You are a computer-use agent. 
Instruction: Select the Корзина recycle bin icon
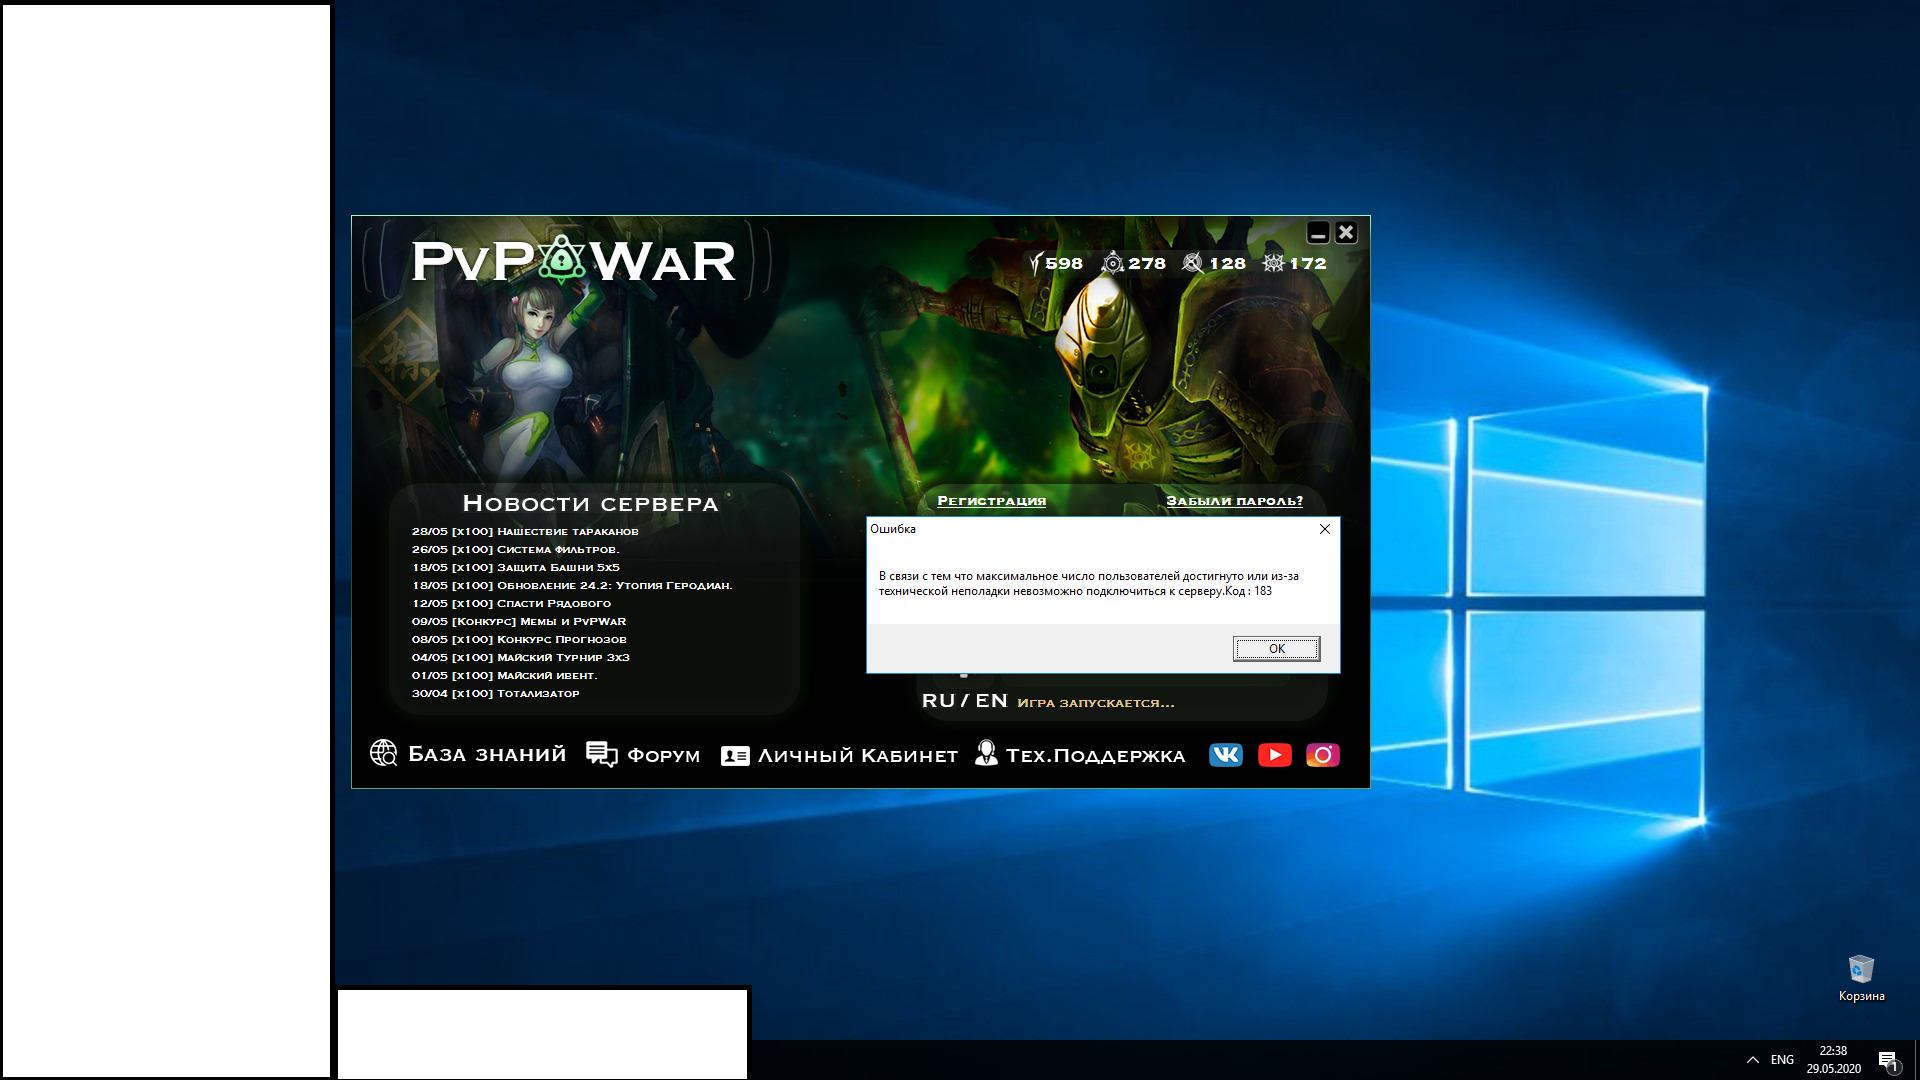click(x=1861, y=978)
